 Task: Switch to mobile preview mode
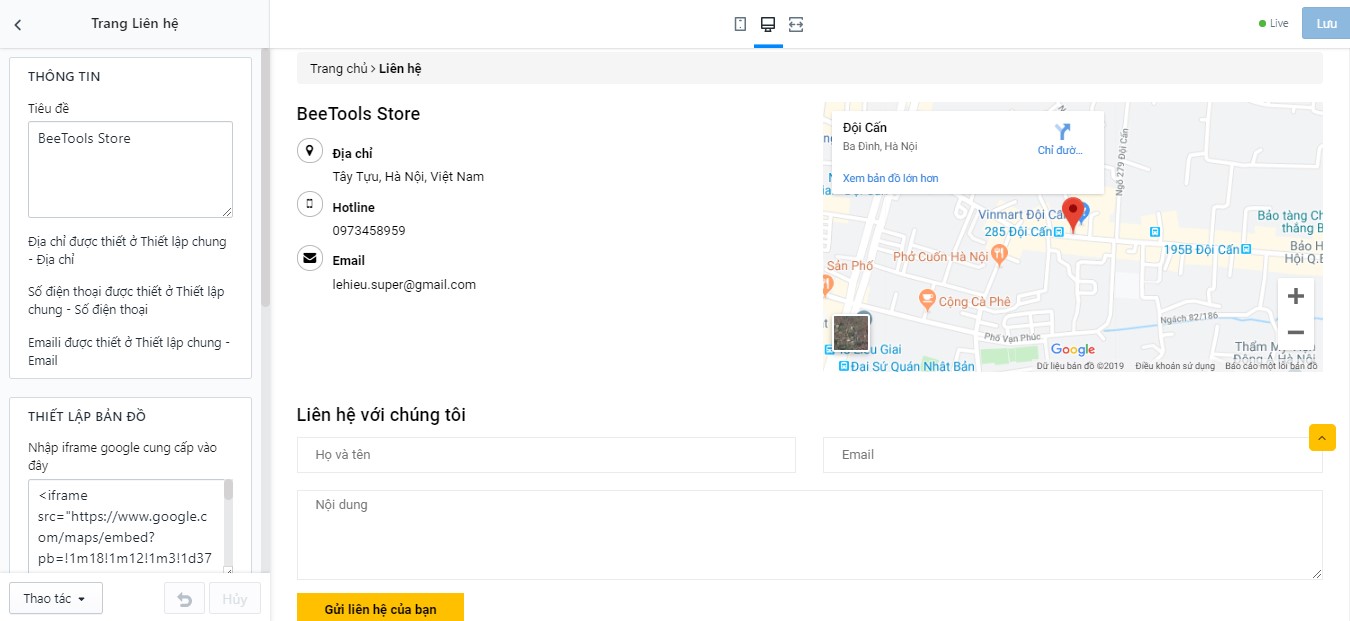(740, 24)
